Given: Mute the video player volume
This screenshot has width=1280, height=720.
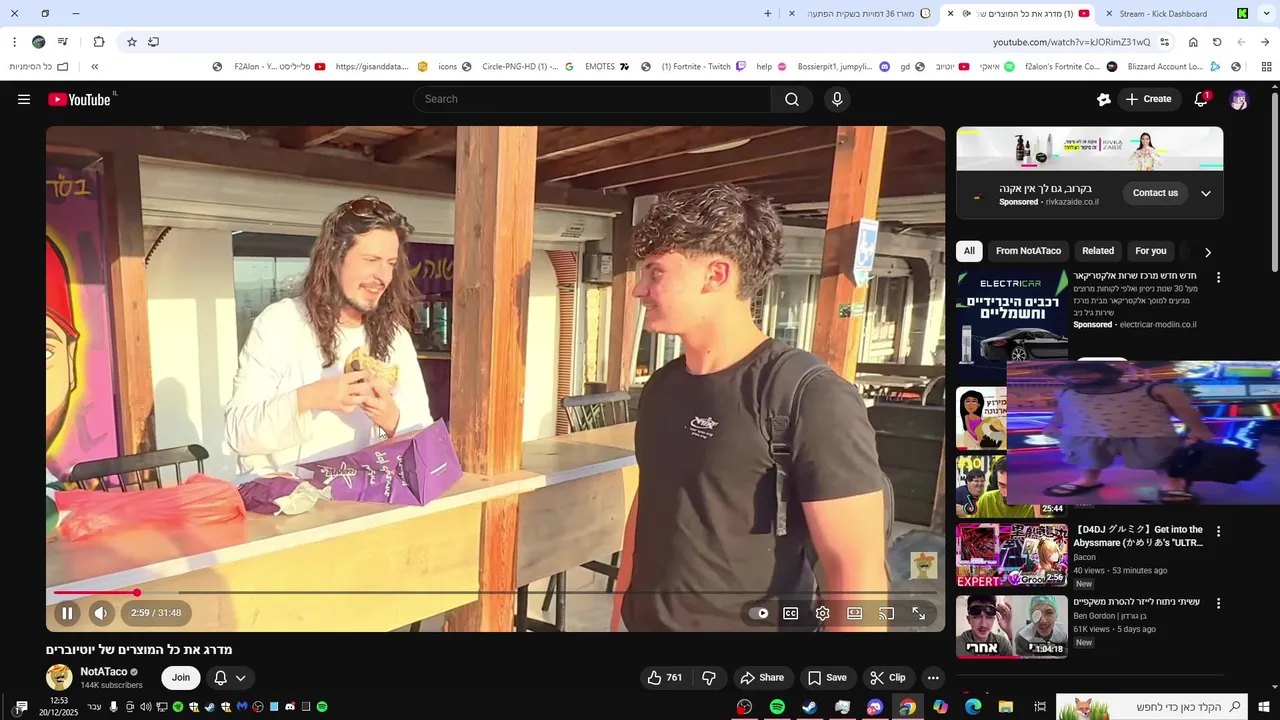Looking at the screenshot, I should (101, 613).
